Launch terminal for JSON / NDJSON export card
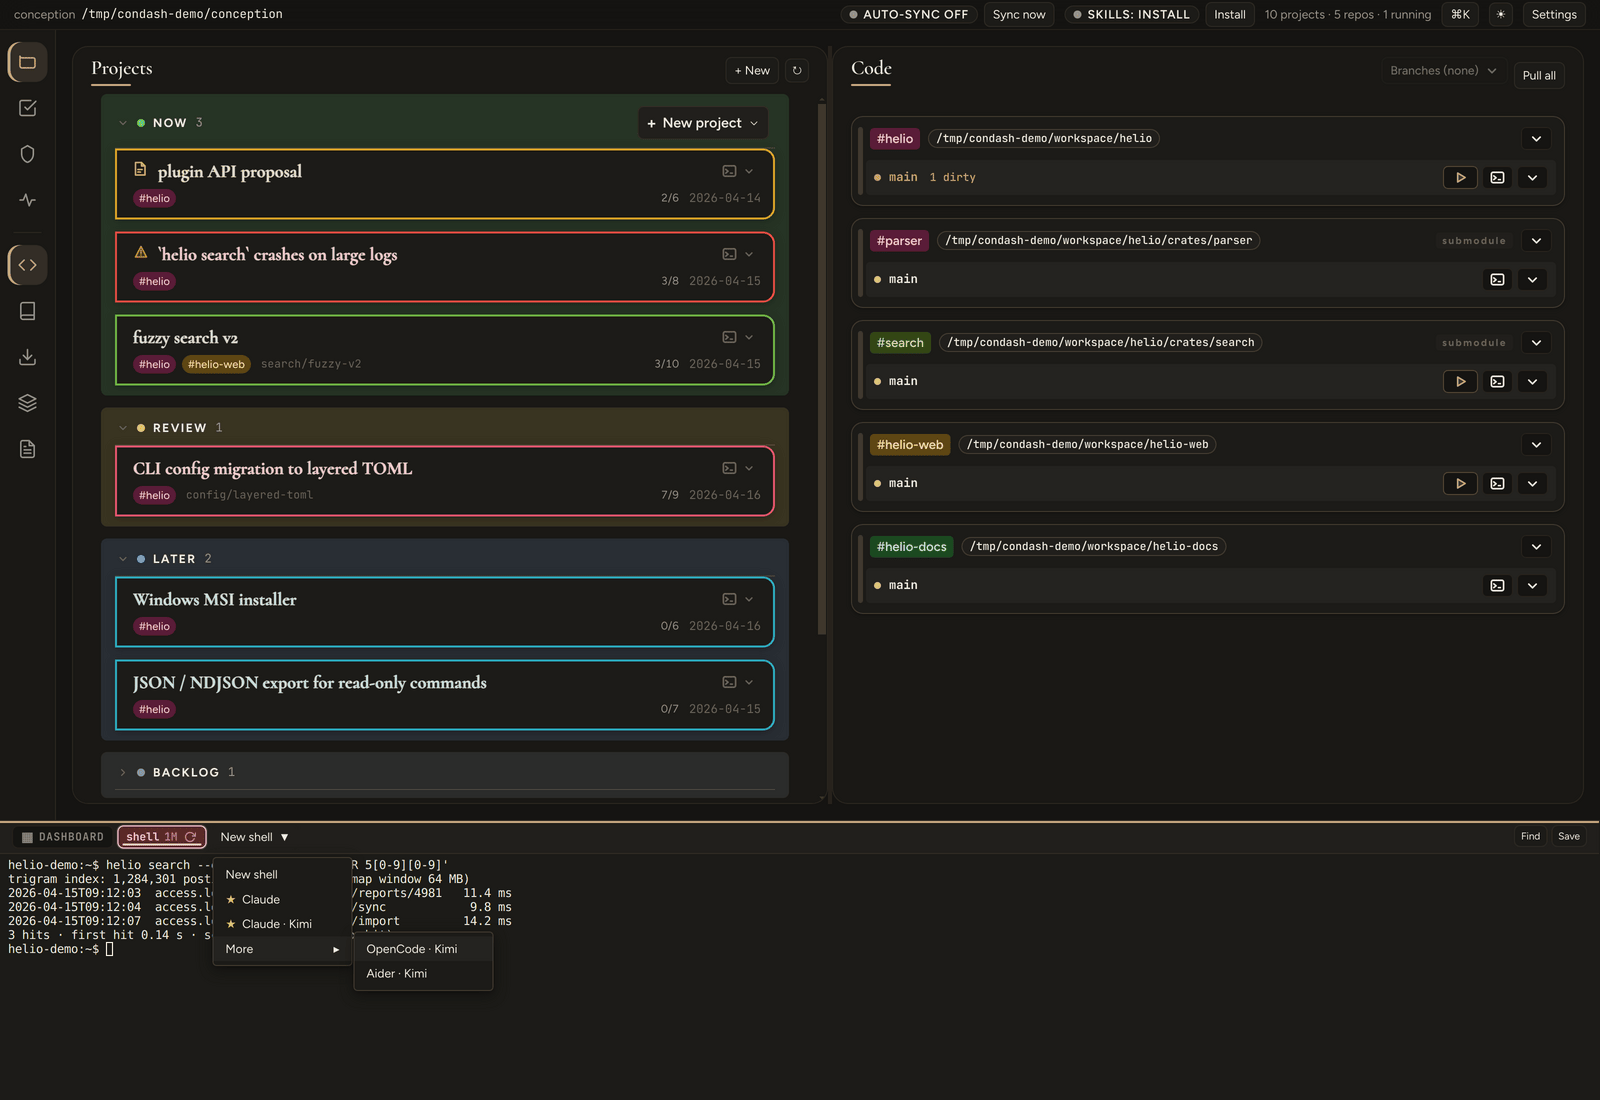The width and height of the screenshot is (1600, 1100). coord(730,682)
